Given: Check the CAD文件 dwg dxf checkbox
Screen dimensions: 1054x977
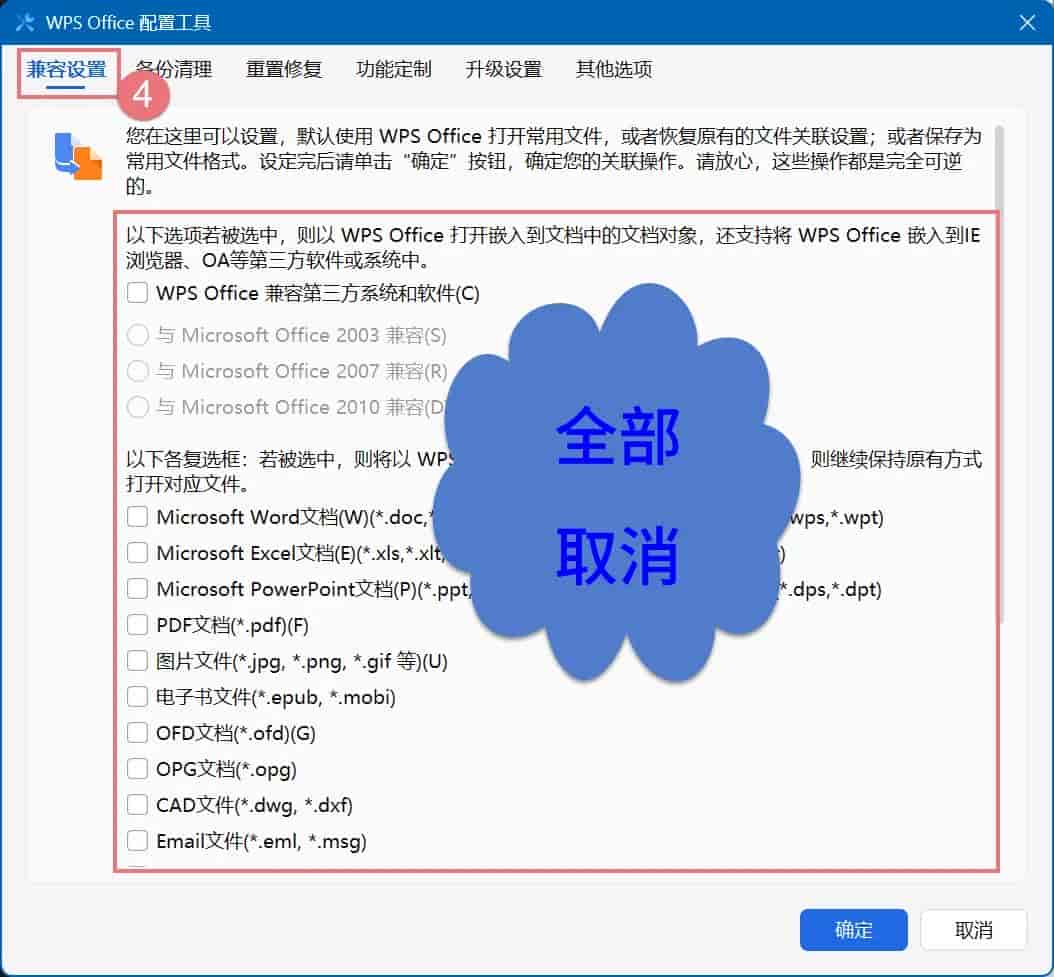Looking at the screenshot, I should pyautogui.click(x=138, y=805).
